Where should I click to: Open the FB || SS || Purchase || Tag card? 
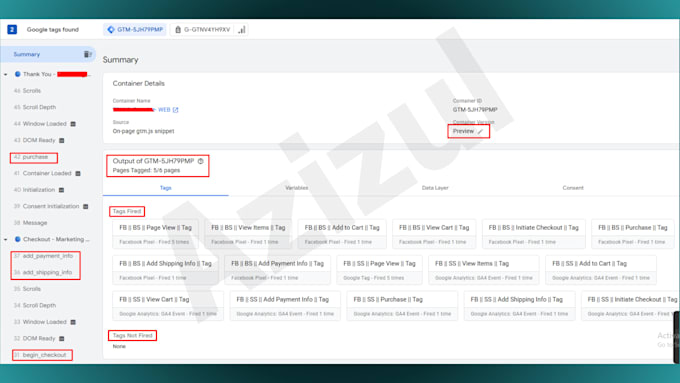click(402, 306)
